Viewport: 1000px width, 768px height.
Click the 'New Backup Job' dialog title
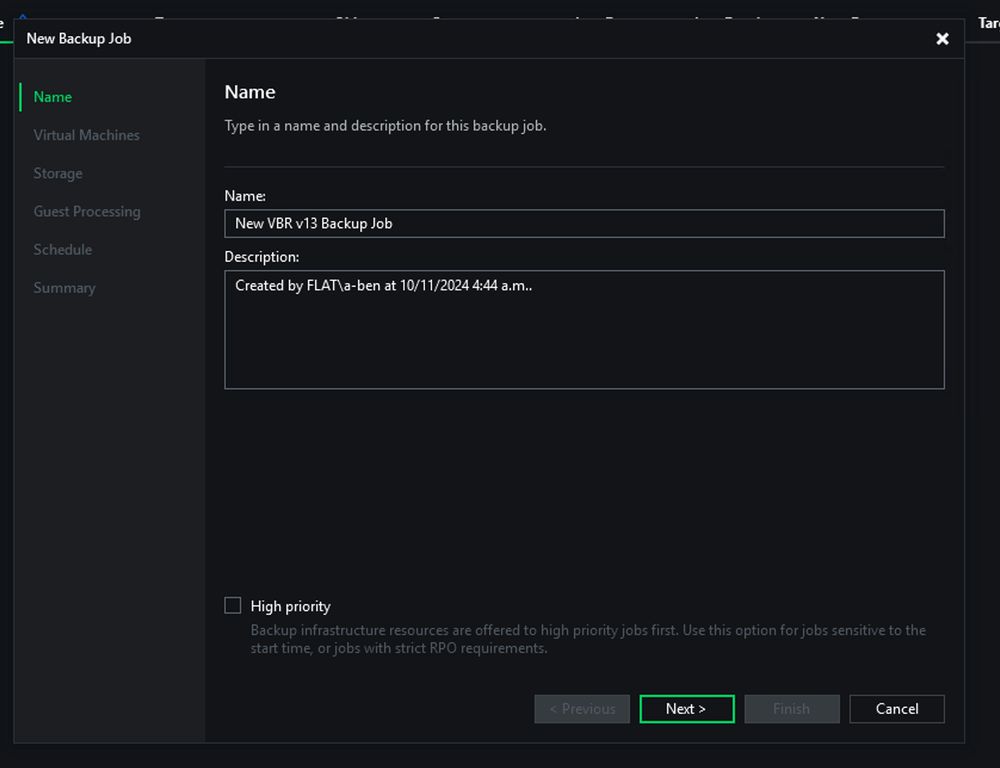(x=78, y=38)
